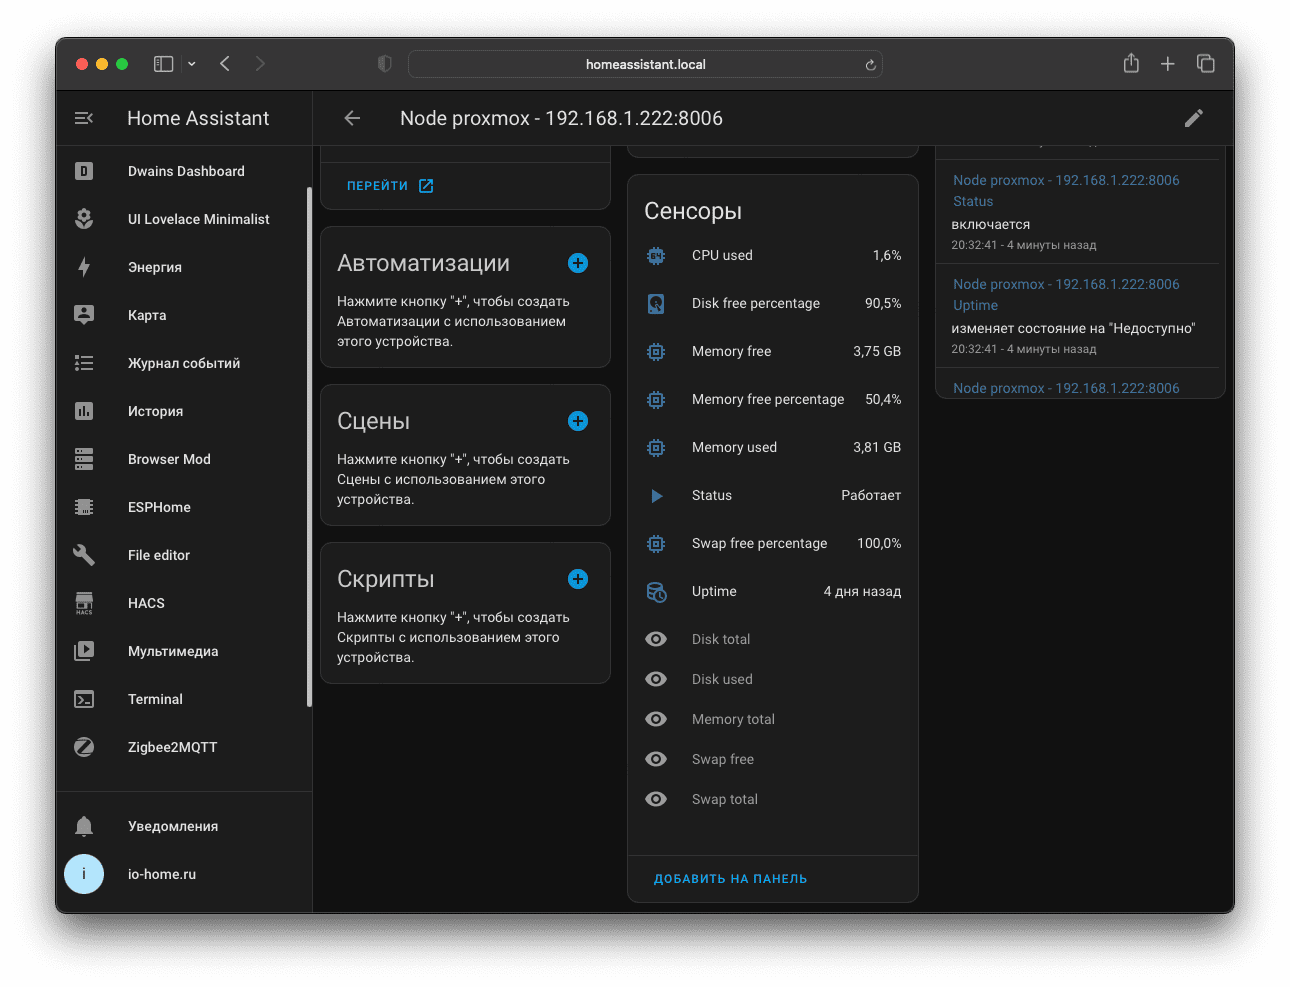Enable the hidden Disk total sensor

(656, 639)
